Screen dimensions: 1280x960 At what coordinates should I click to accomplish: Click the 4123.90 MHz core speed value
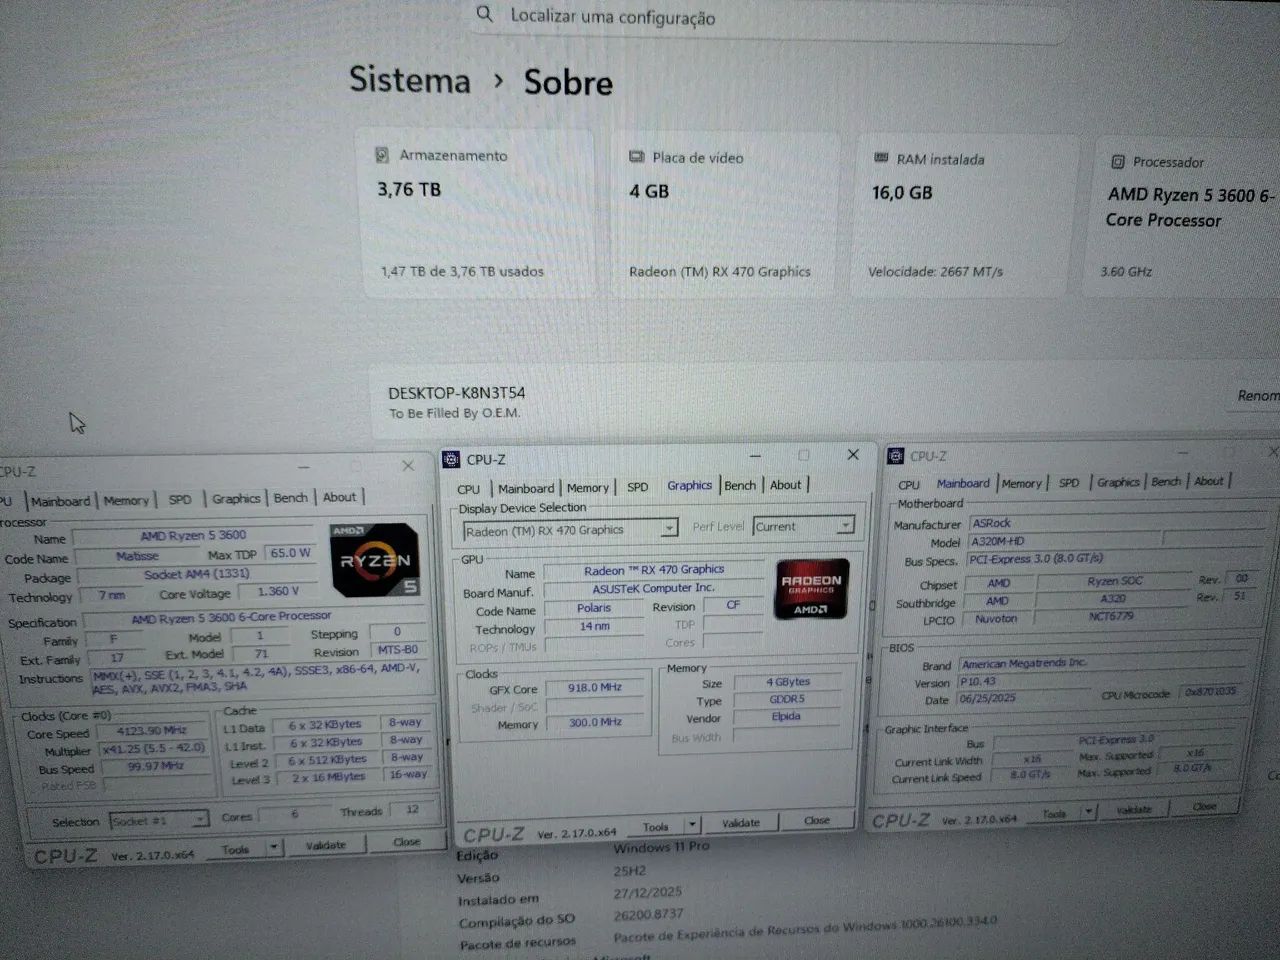(152, 730)
